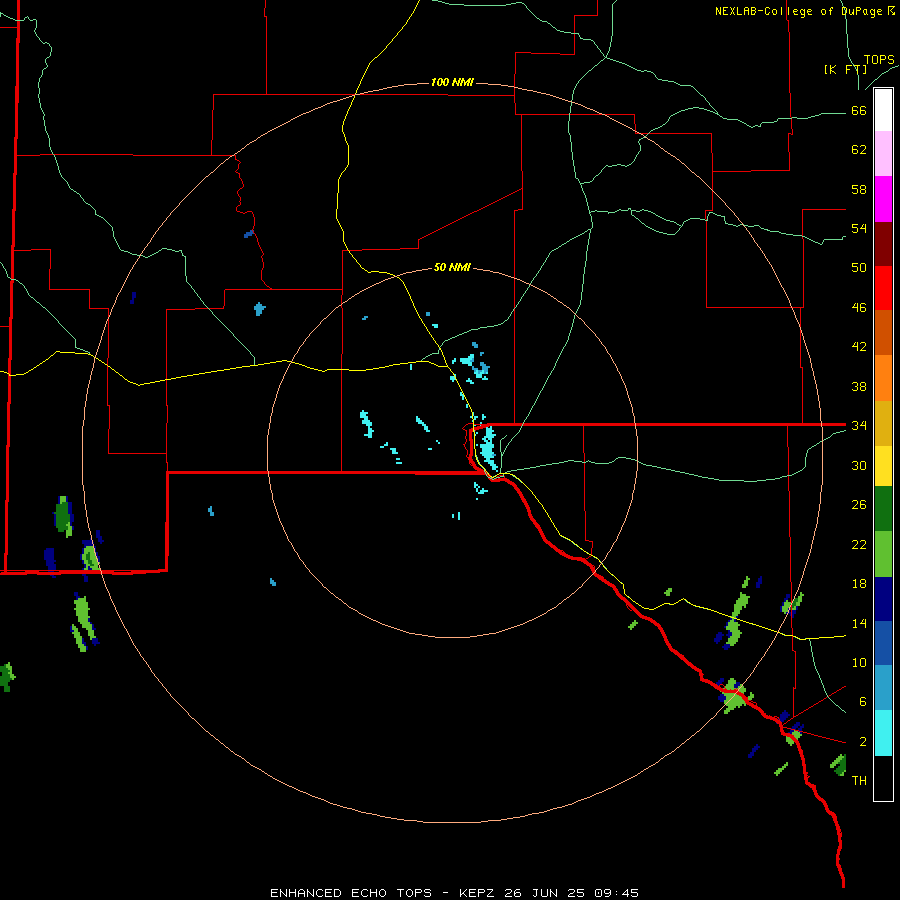Click the gold mustard legend swatch
Image resolution: width=900 pixels, height=900 pixels.
coord(883,423)
